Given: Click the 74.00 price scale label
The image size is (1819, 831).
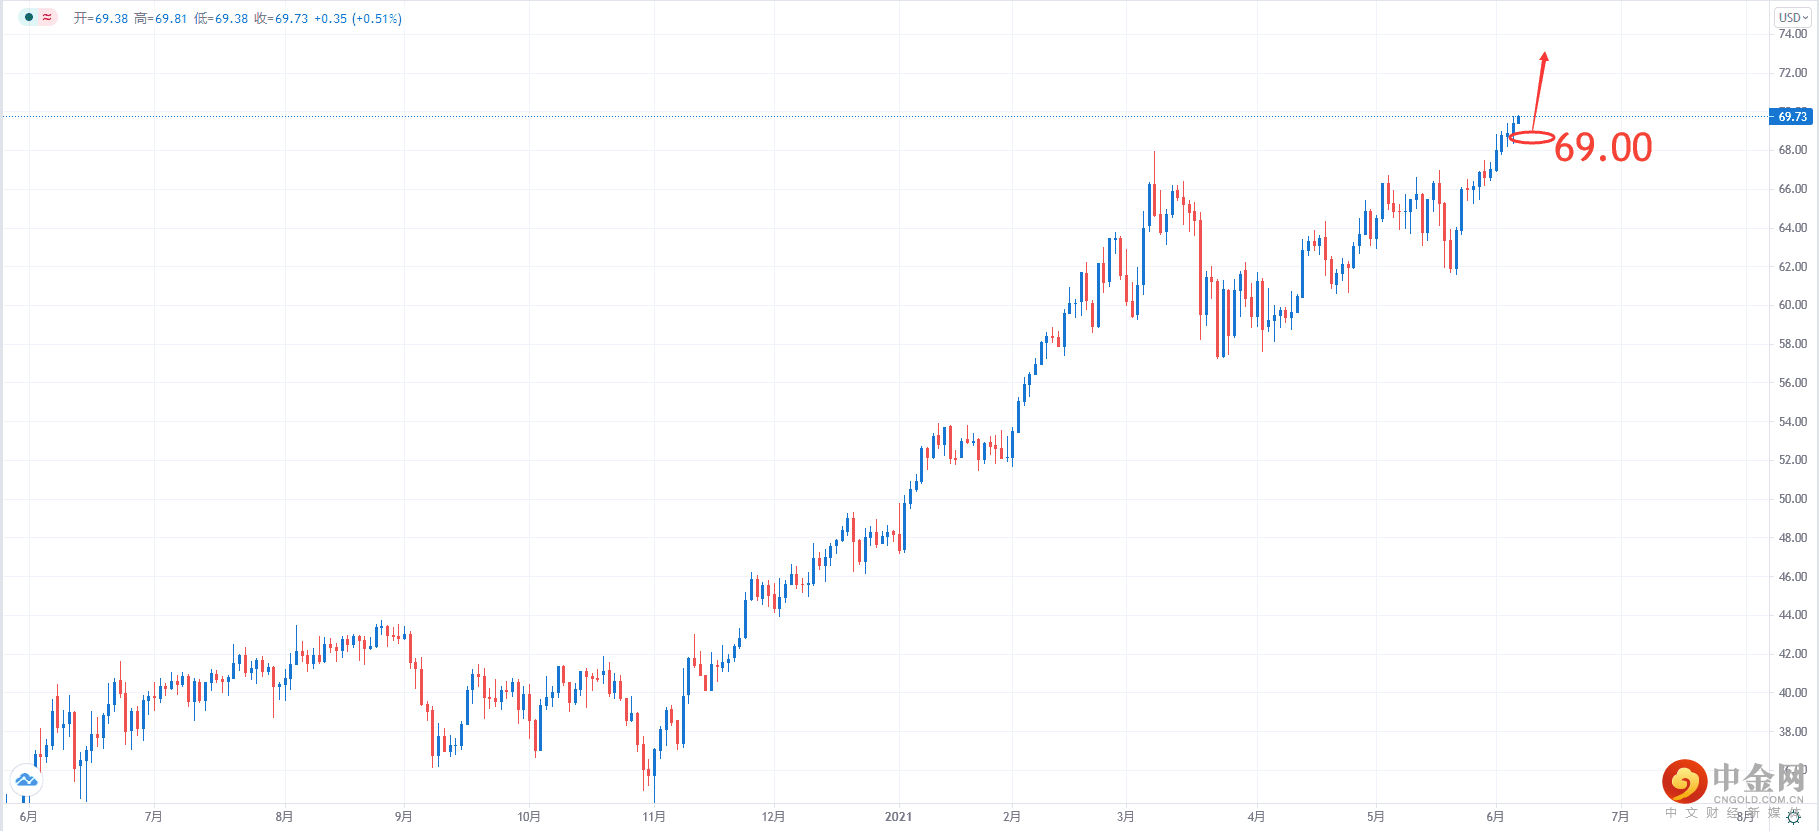Looking at the screenshot, I should click(x=1792, y=34).
